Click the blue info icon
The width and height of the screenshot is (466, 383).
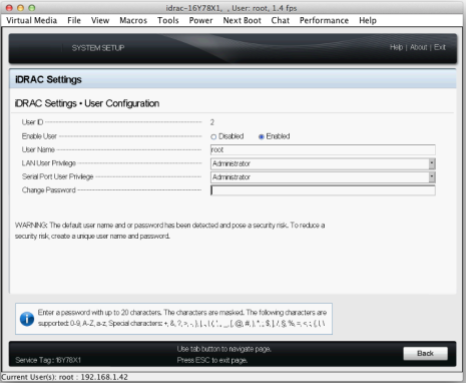27,319
